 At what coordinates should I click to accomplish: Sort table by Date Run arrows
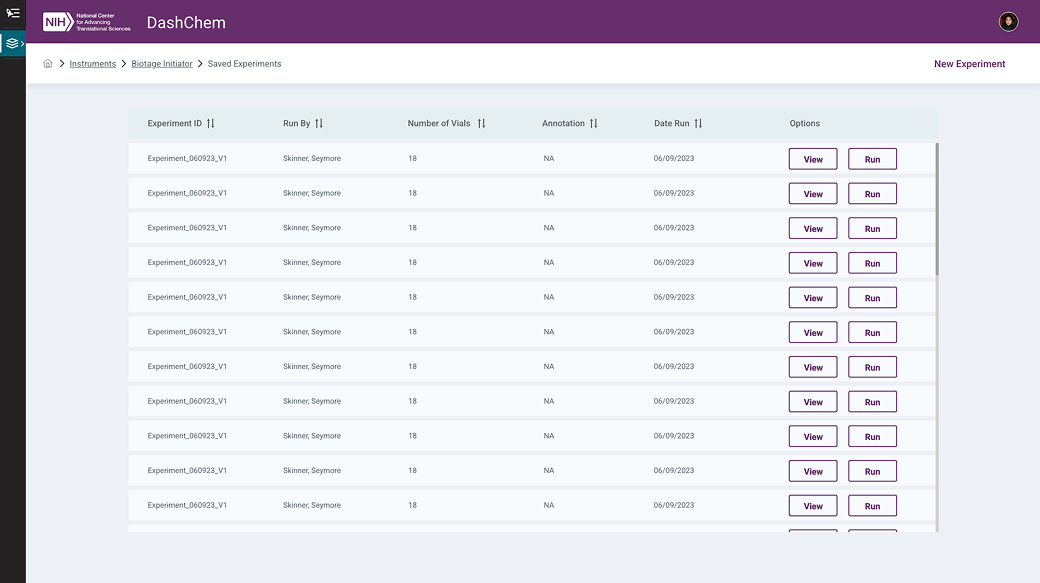coord(698,124)
